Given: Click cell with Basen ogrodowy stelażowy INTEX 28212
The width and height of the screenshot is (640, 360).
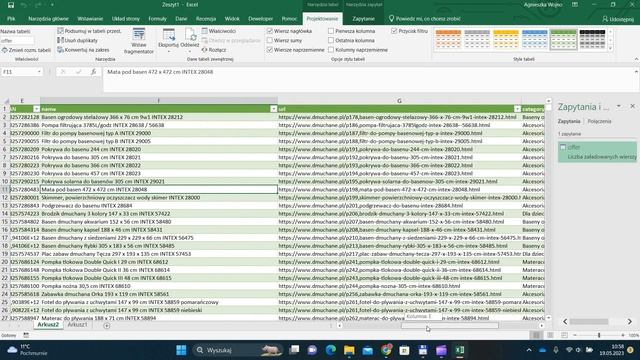Looking at the screenshot, I should 159,117.
